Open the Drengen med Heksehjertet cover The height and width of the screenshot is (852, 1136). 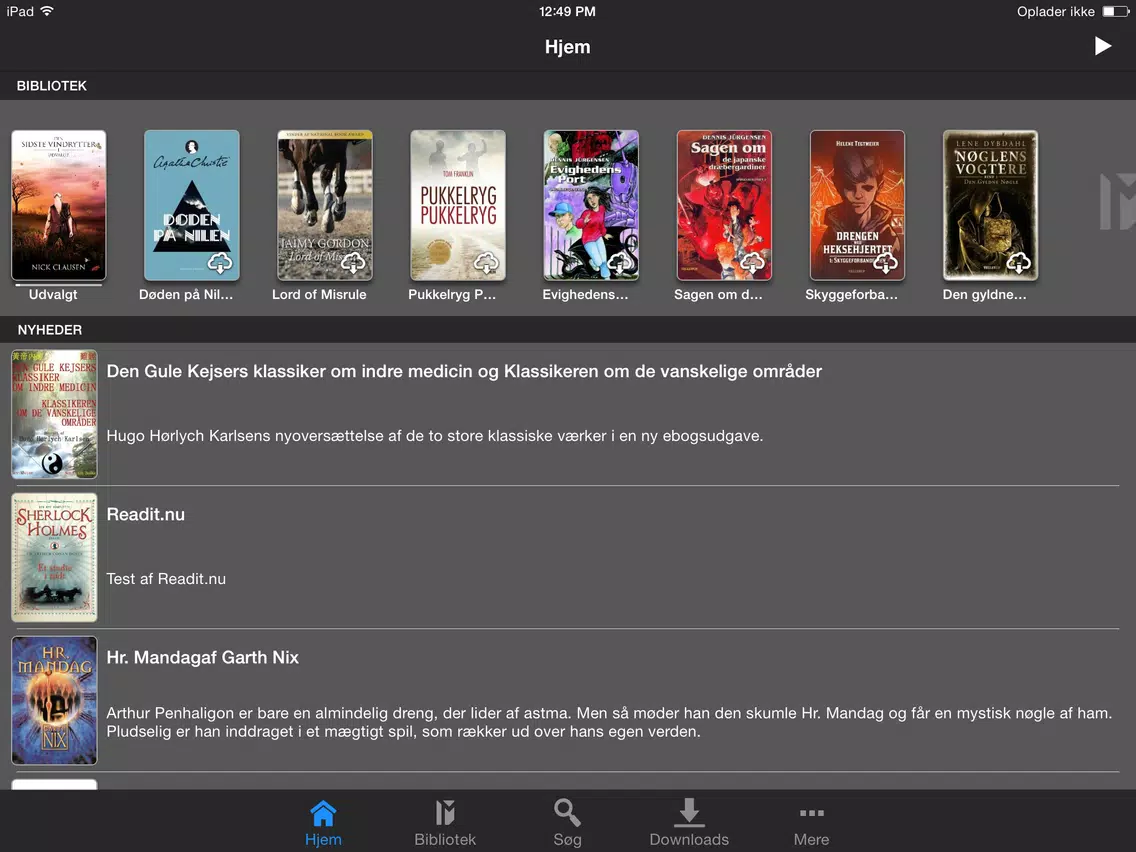(857, 205)
